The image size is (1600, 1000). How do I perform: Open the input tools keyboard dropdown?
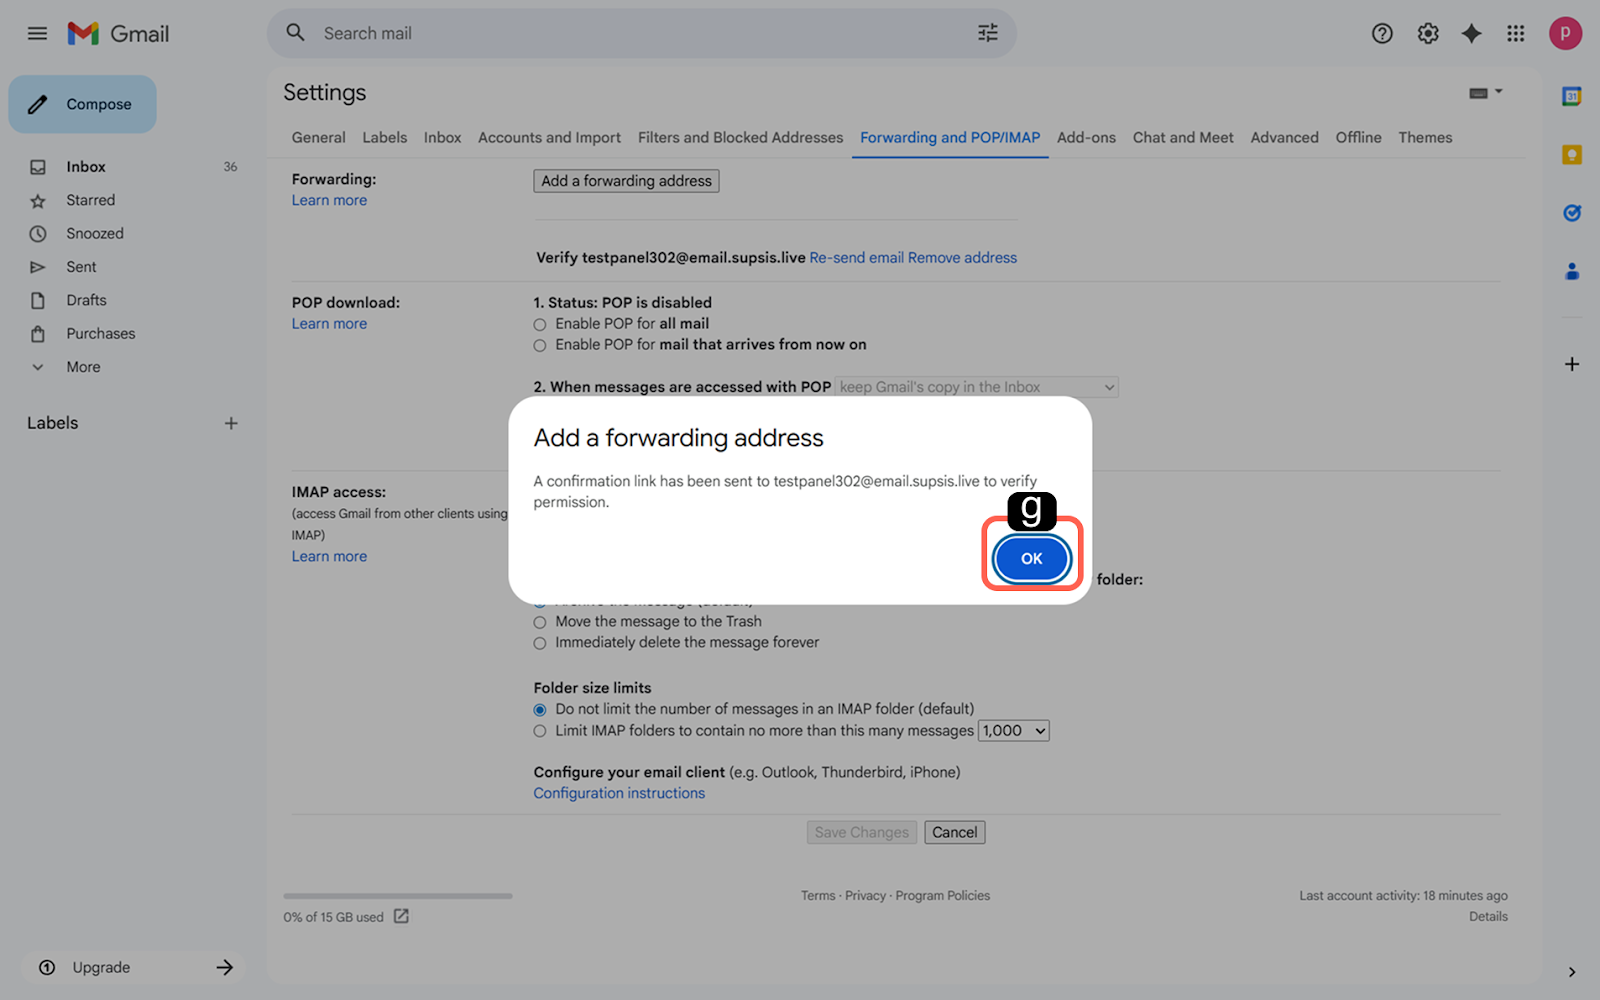coord(1485,93)
